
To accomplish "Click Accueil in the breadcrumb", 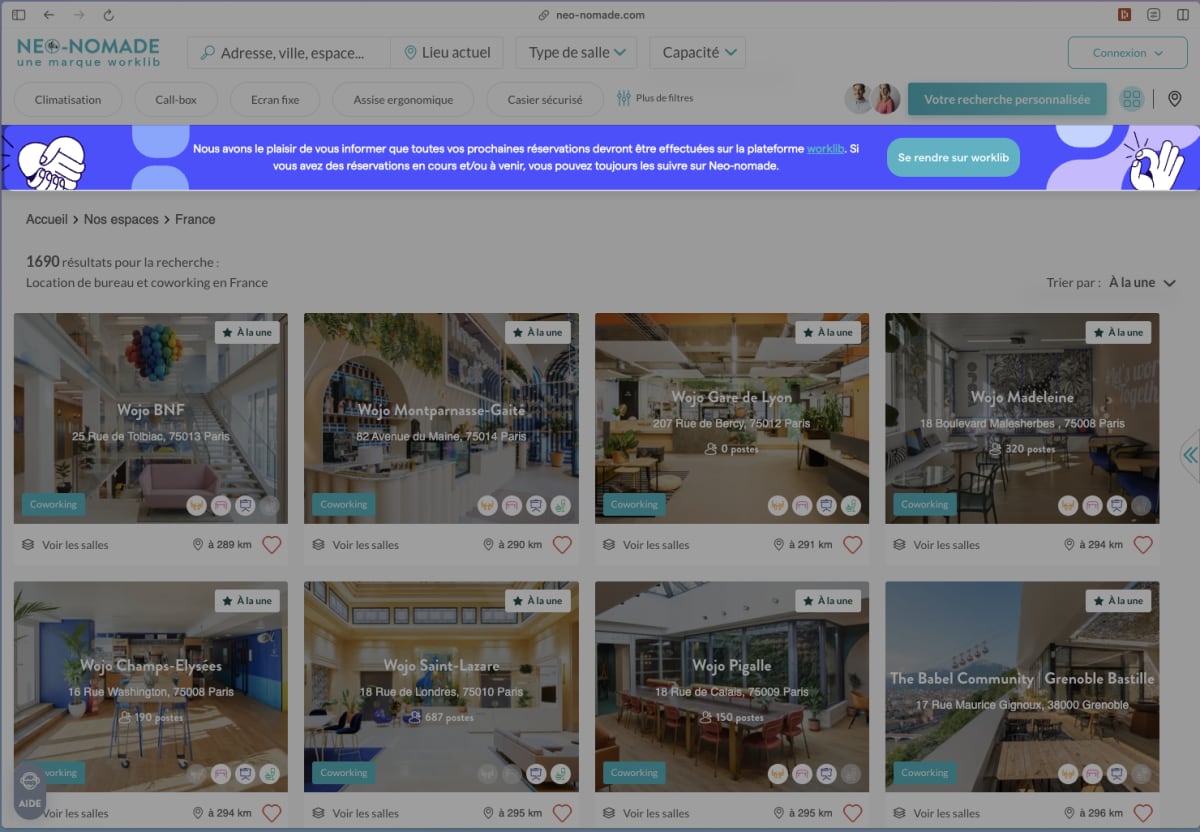I will (x=47, y=219).
